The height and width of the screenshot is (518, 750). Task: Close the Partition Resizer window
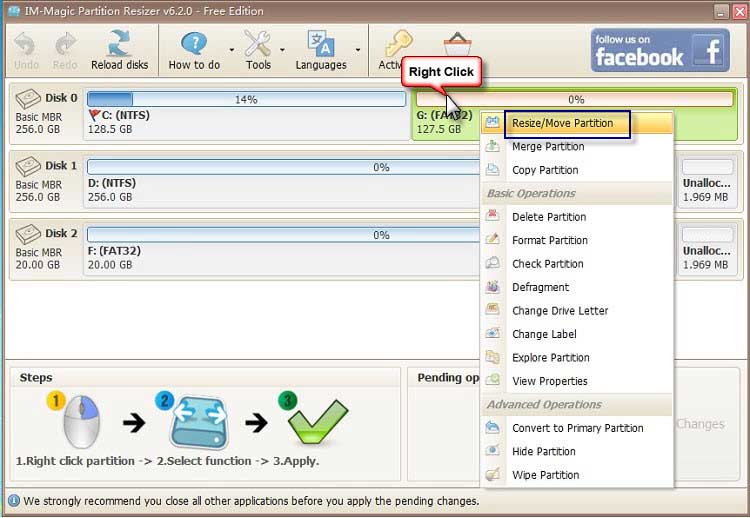click(739, 11)
